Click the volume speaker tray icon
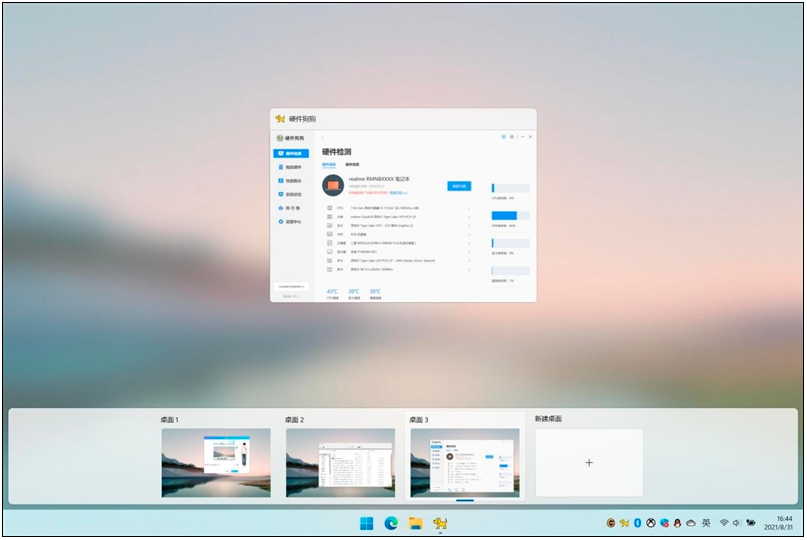 737,523
